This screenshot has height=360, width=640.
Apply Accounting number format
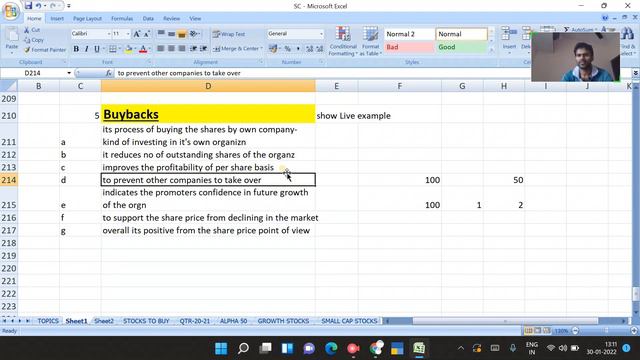click(273, 49)
